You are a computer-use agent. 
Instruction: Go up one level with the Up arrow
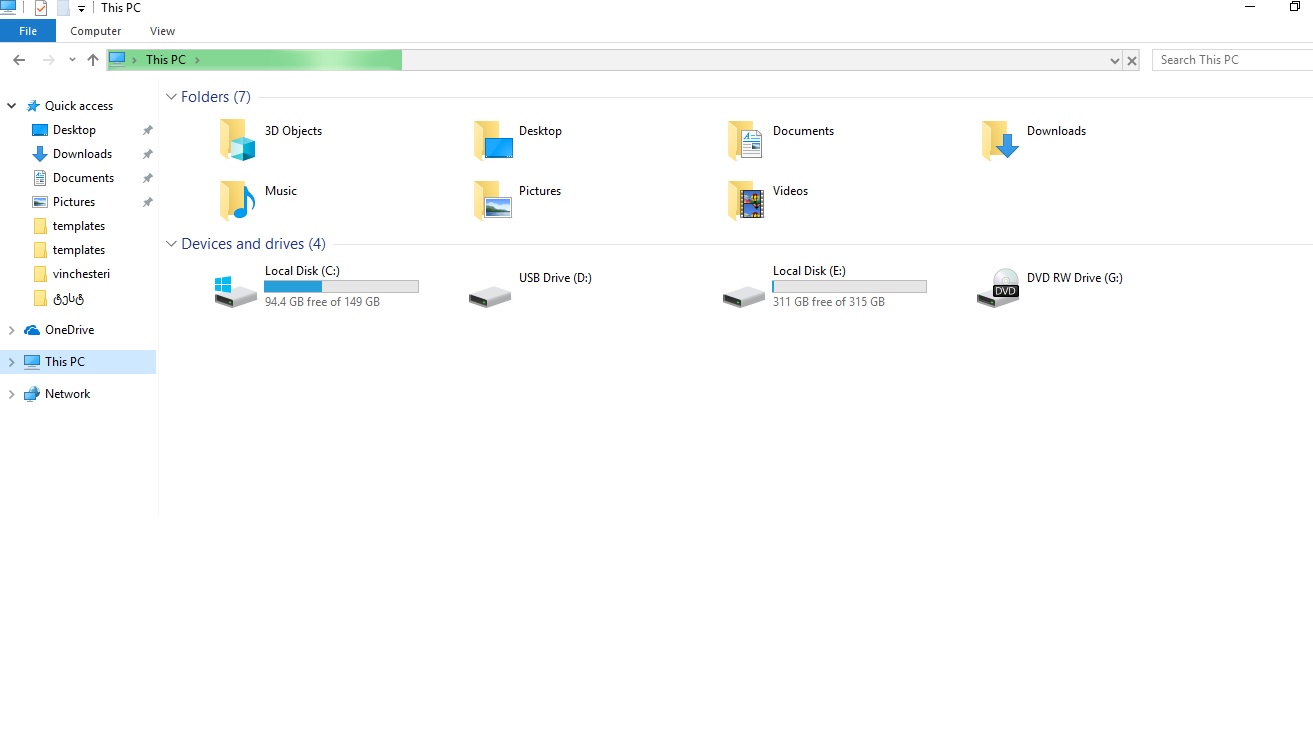(93, 60)
